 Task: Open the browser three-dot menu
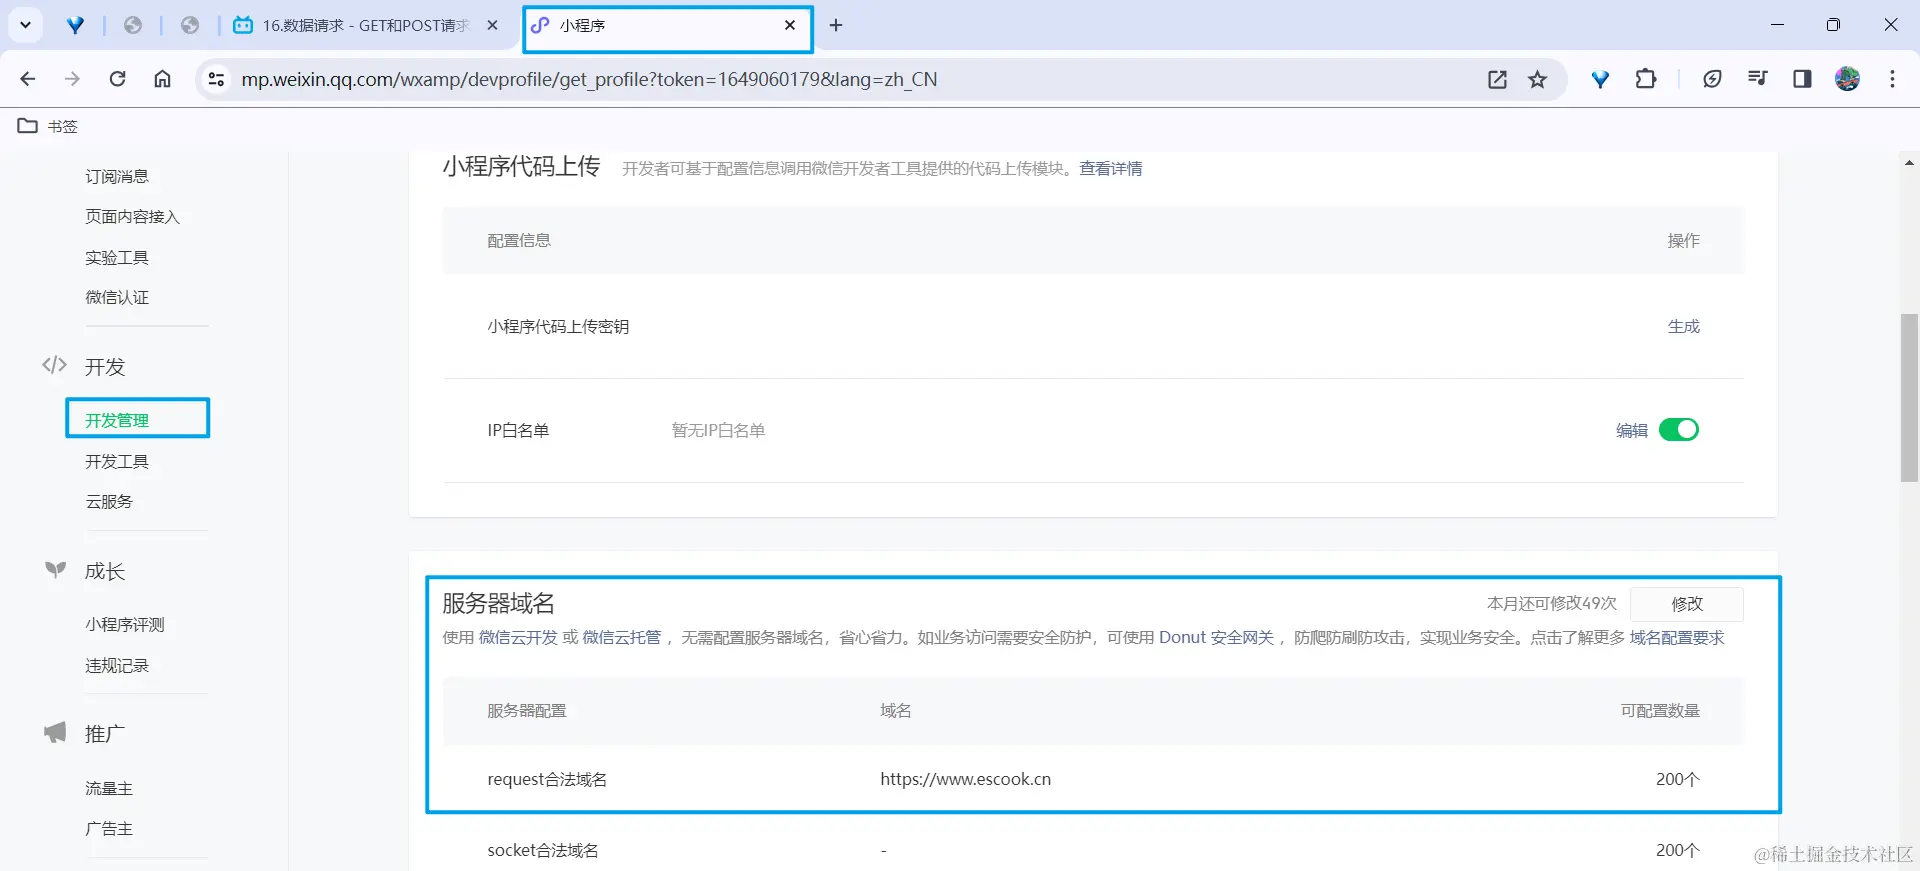pos(1892,79)
